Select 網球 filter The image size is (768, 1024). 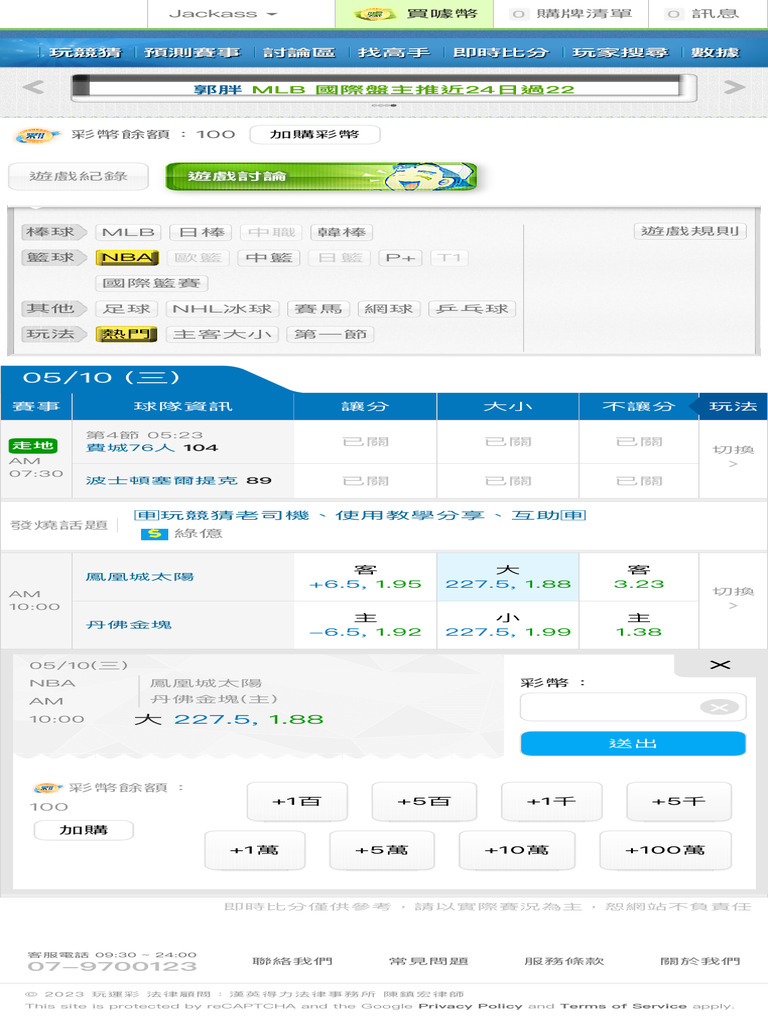(x=389, y=309)
